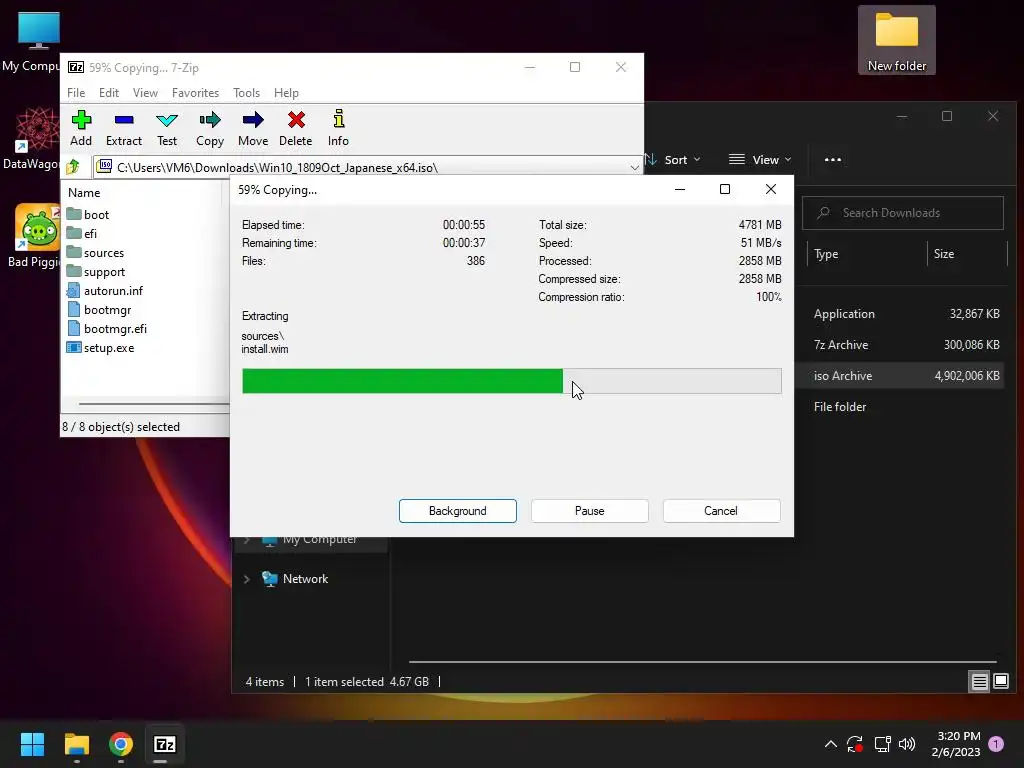Image resolution: width=1024 pixels, height=768 pixels.
Task: Select the iso Archive row in Explorer
Action: (901, 376)
